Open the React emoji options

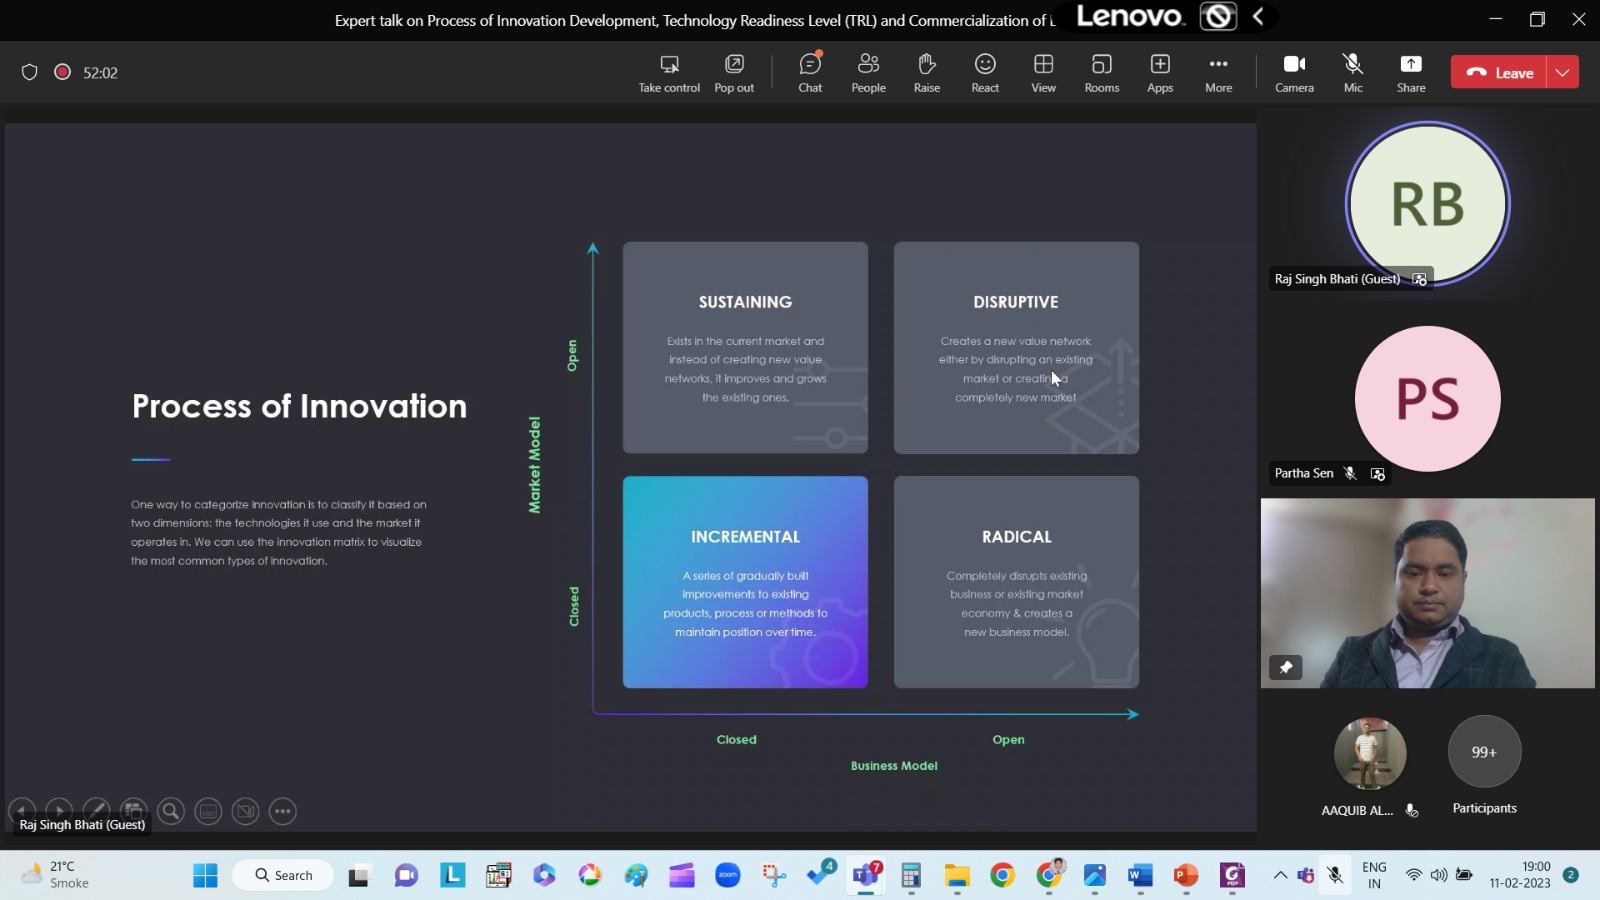(985, 73)
